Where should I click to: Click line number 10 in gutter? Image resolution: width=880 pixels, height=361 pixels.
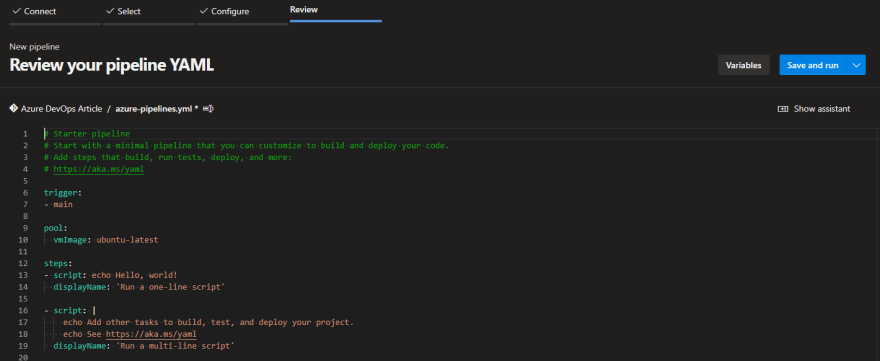click(23, 240)
